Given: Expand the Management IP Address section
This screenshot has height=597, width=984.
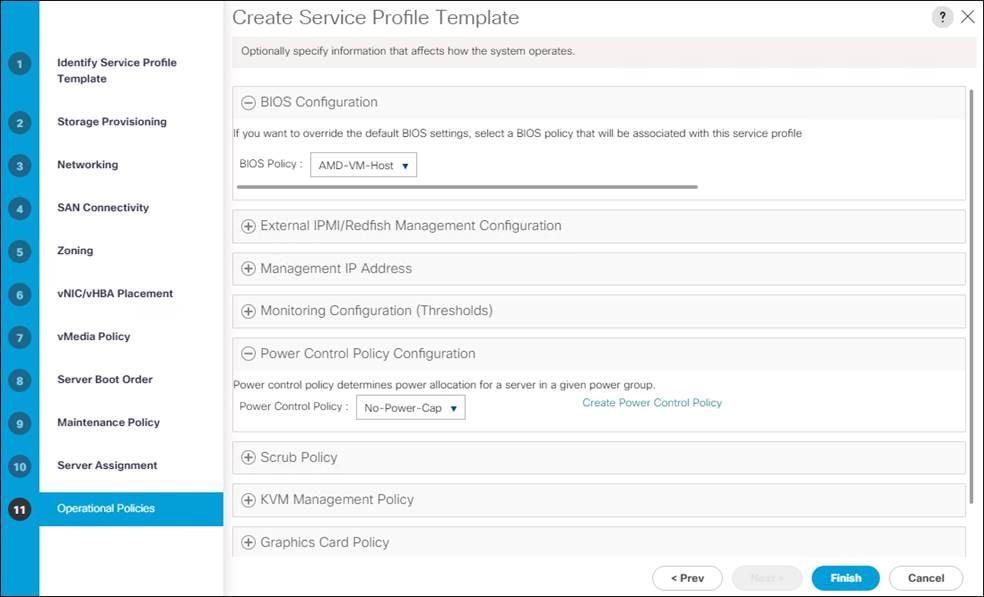Looking at the screenshot, I should click(x=249, y=269).
